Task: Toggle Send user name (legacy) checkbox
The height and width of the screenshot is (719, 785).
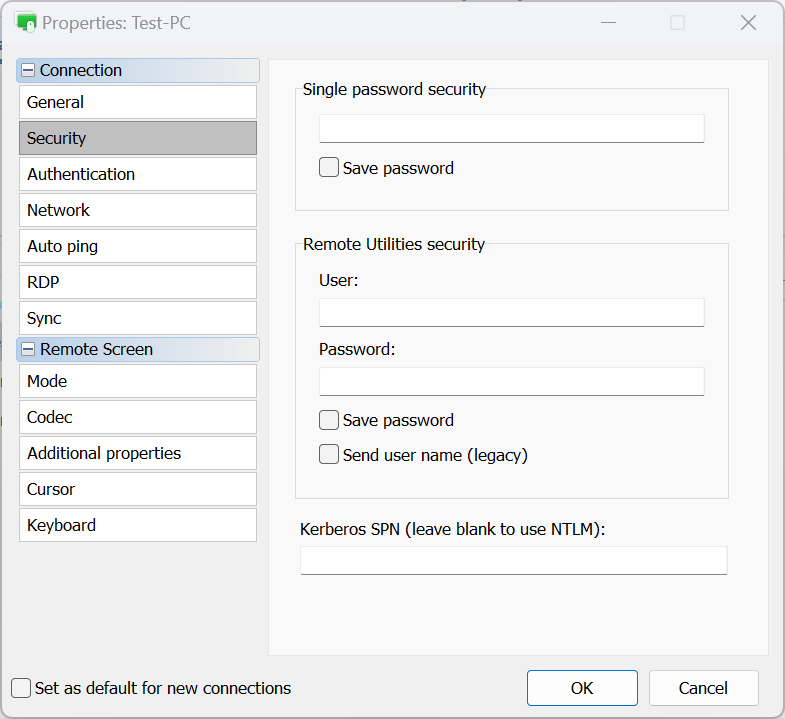Action: 329,455
